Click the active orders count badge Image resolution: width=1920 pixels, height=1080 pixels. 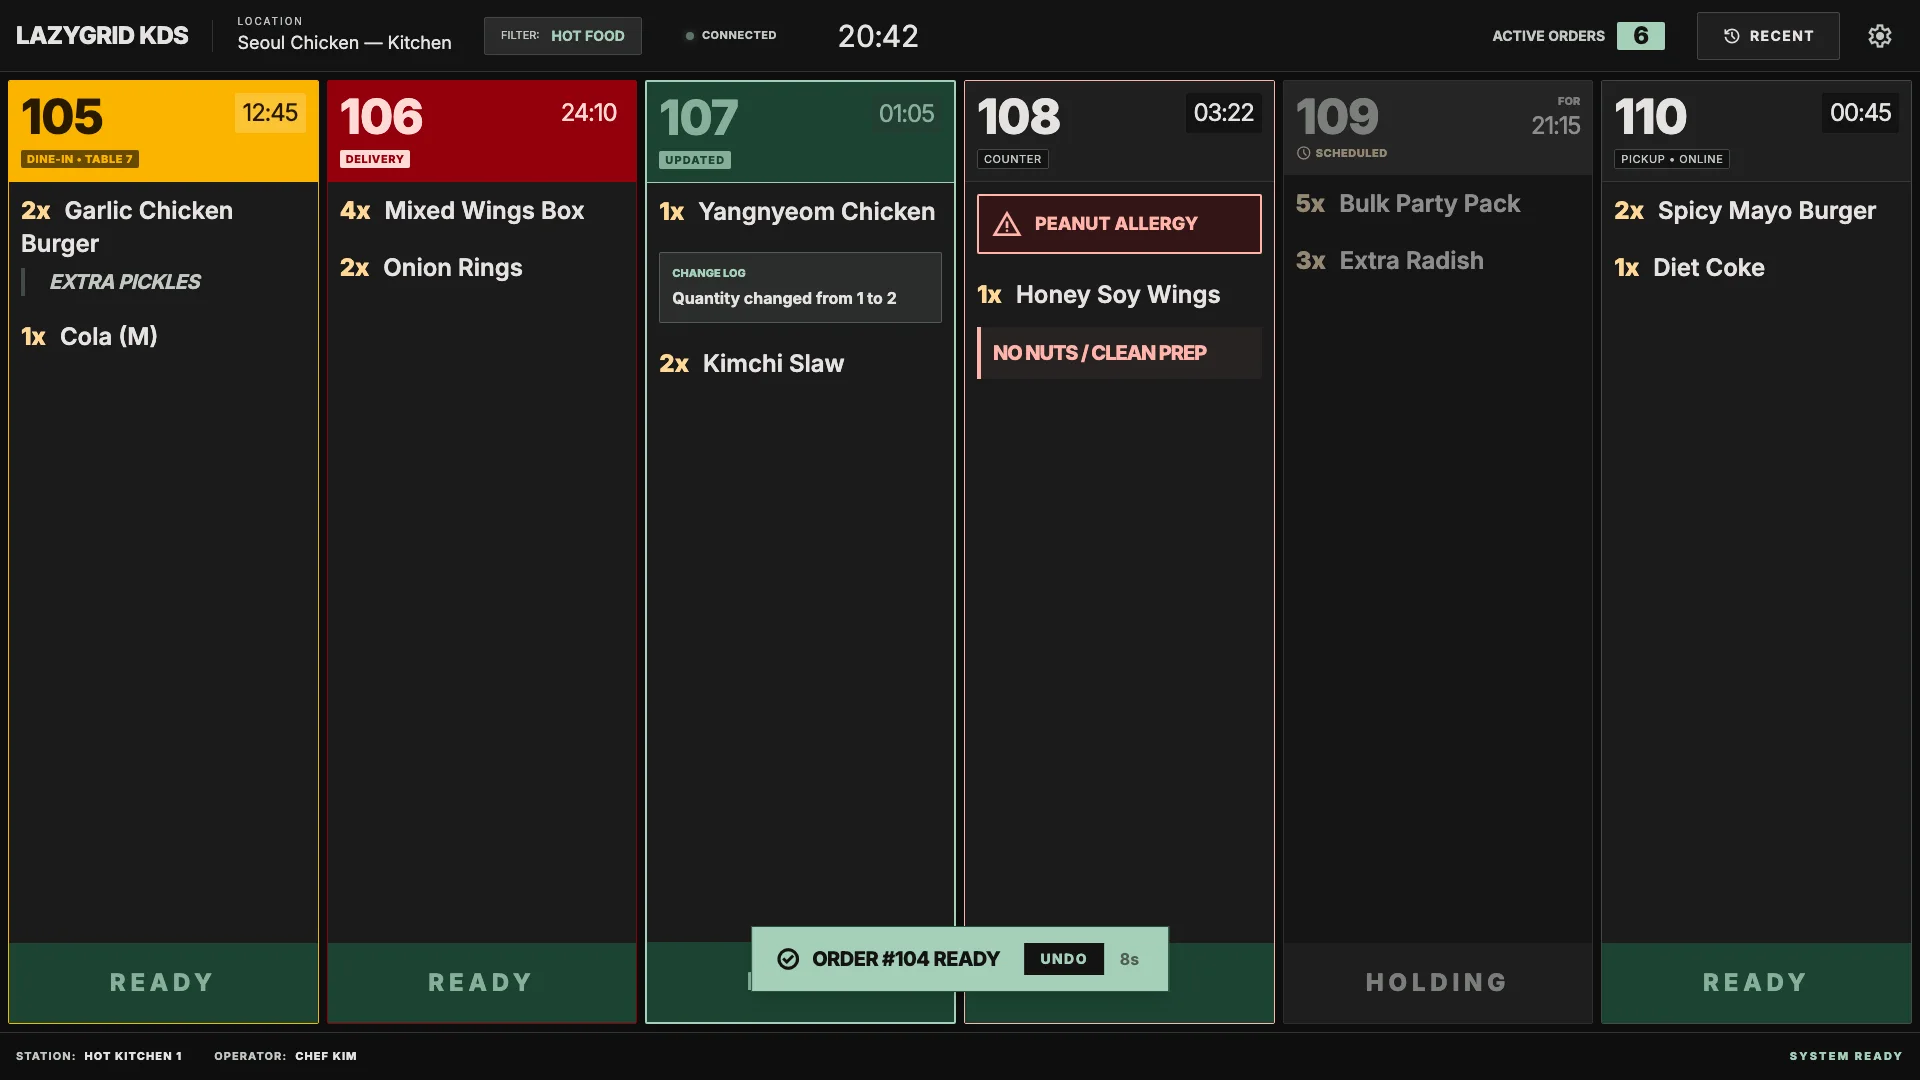(1641, 36)
